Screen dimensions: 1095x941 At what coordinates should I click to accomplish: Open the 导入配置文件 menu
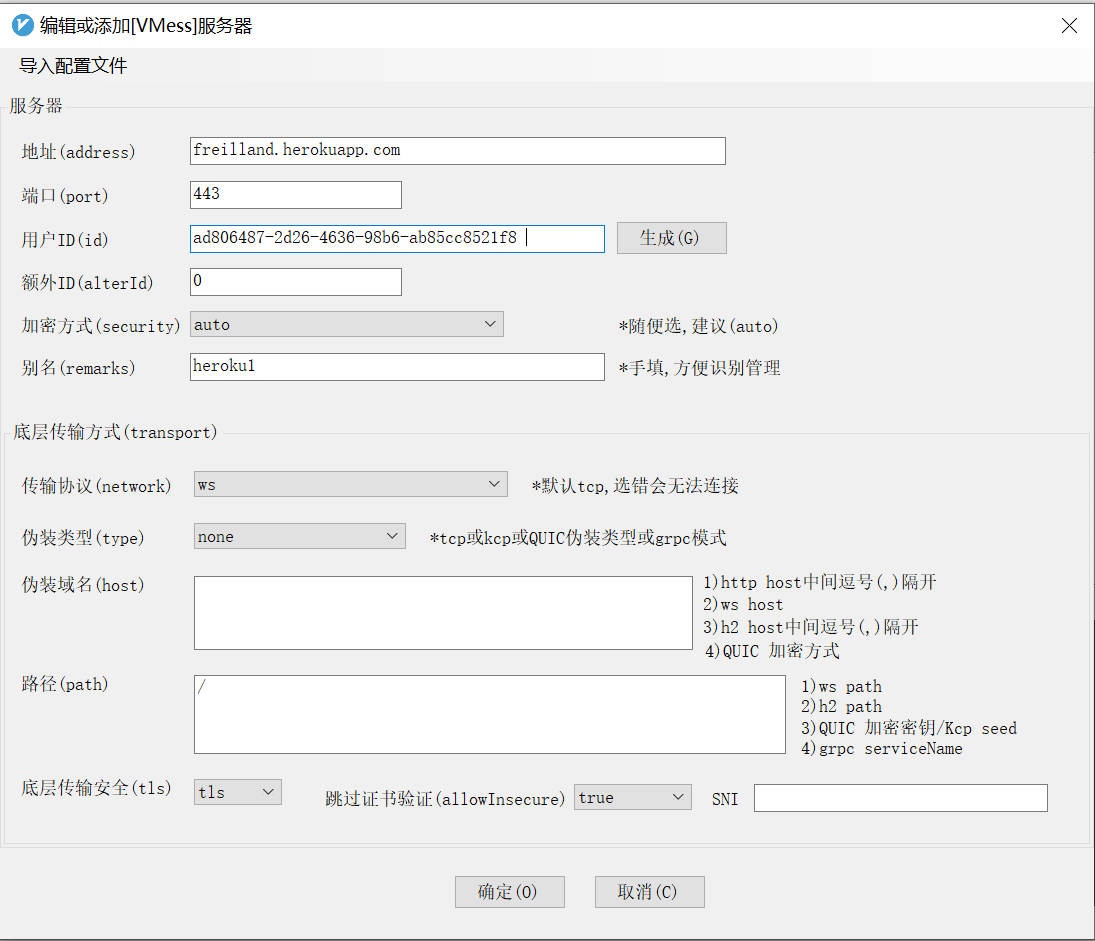pos(73,67)
